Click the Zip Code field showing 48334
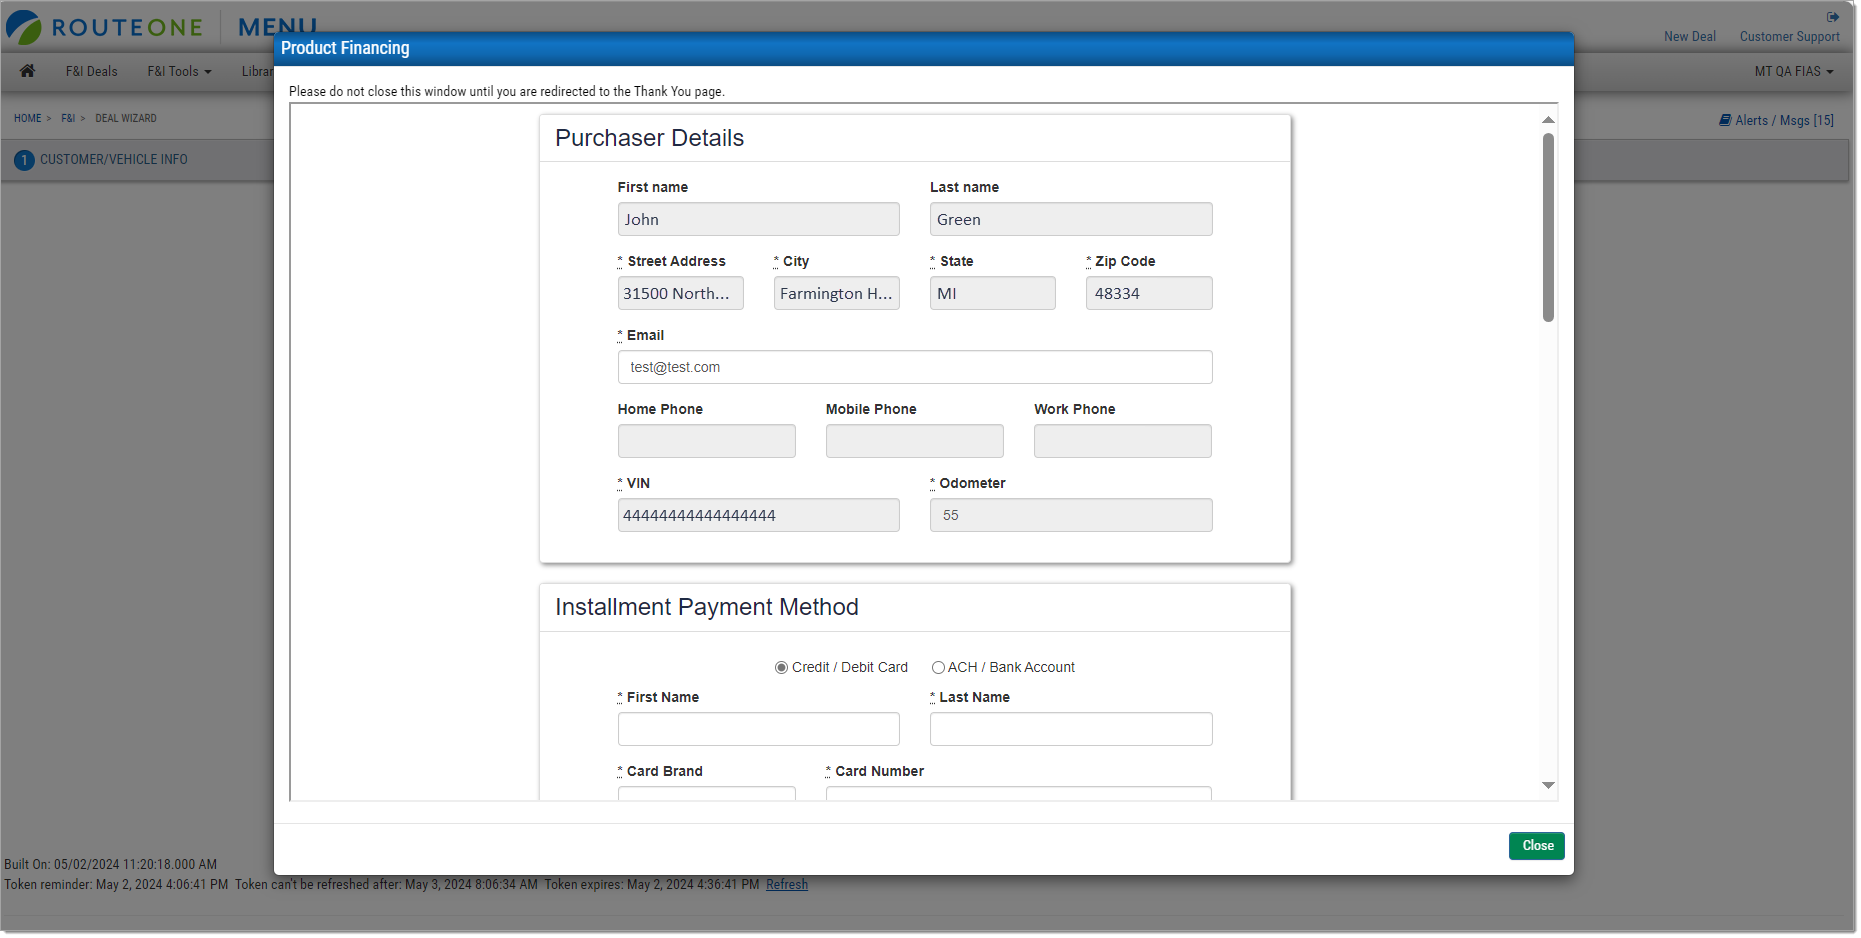 [1149, 294]
